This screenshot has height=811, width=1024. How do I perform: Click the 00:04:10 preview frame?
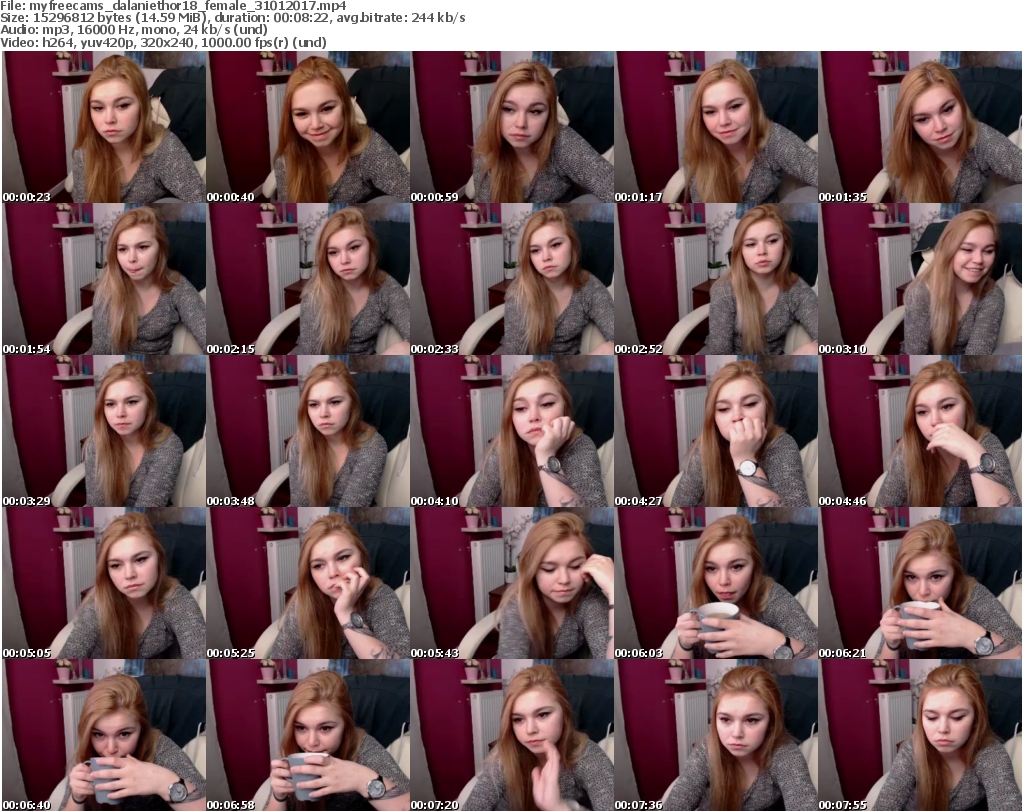(512, 431)
